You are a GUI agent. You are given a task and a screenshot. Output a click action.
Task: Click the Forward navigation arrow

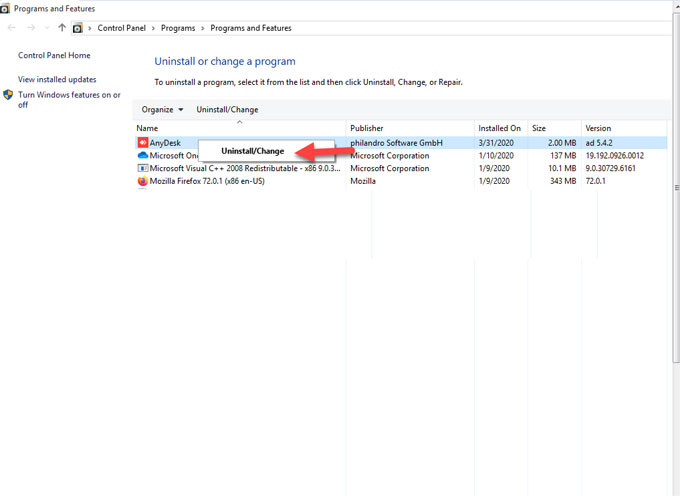tap(30, 28)
